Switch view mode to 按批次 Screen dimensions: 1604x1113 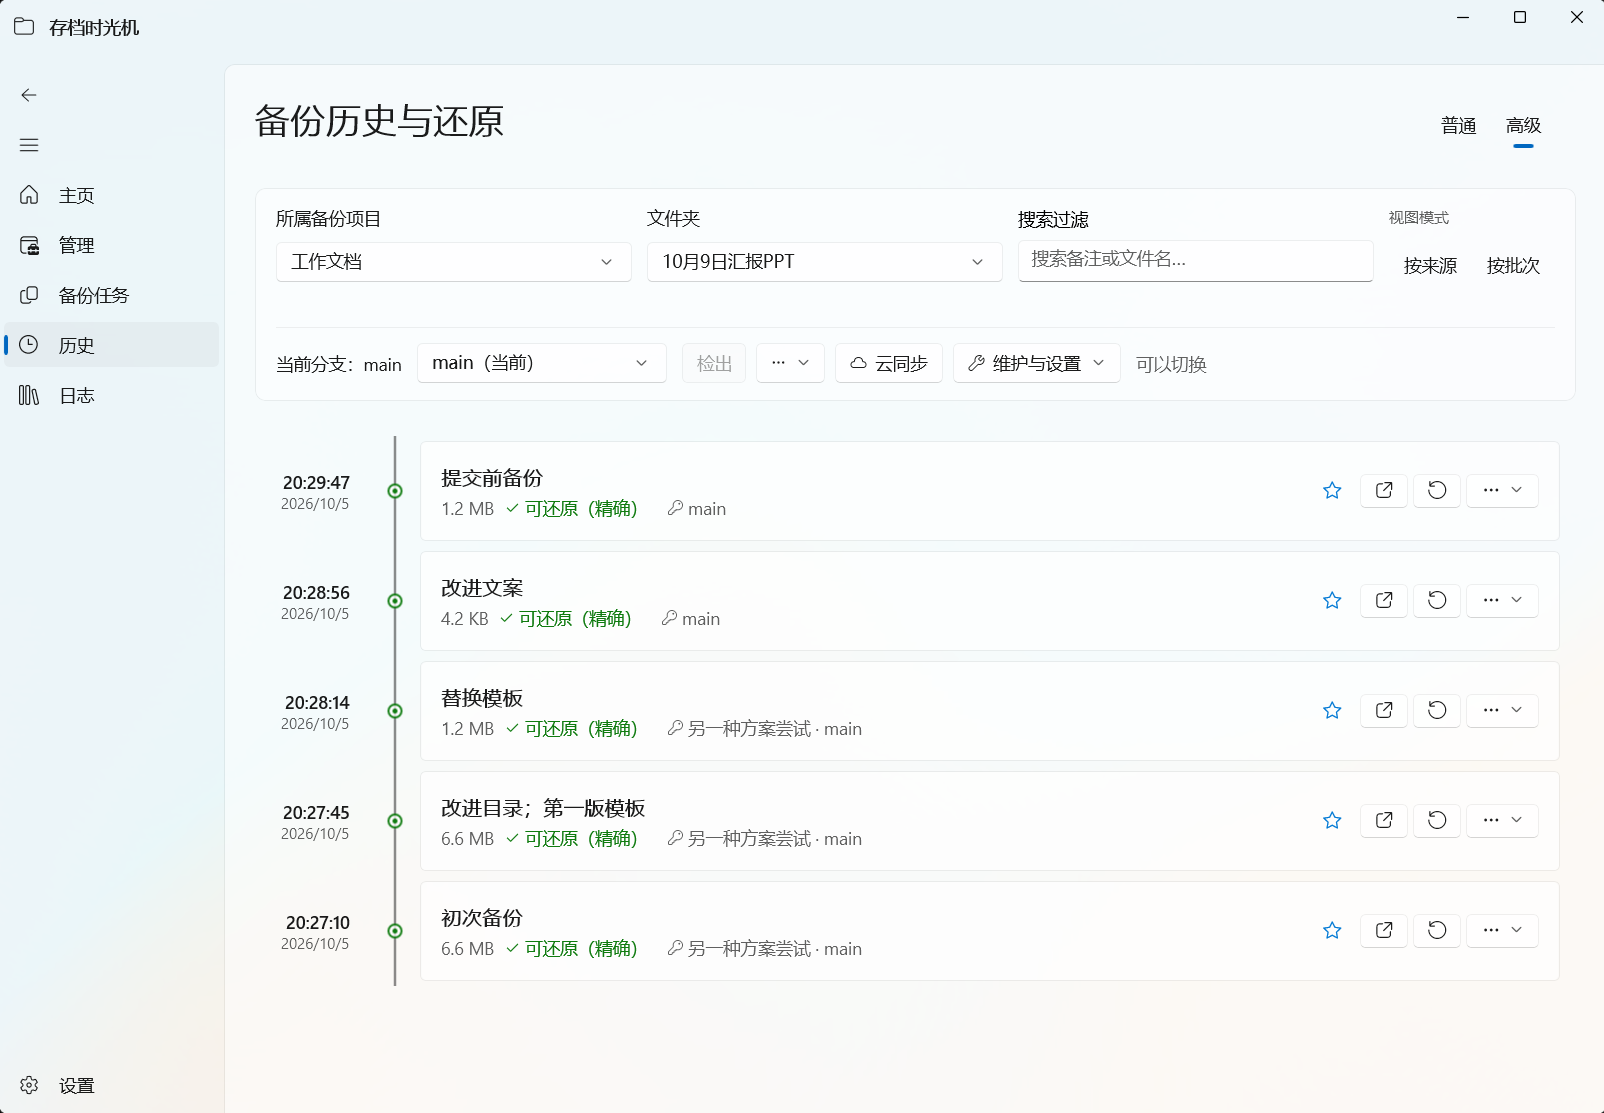point(1513,266)
